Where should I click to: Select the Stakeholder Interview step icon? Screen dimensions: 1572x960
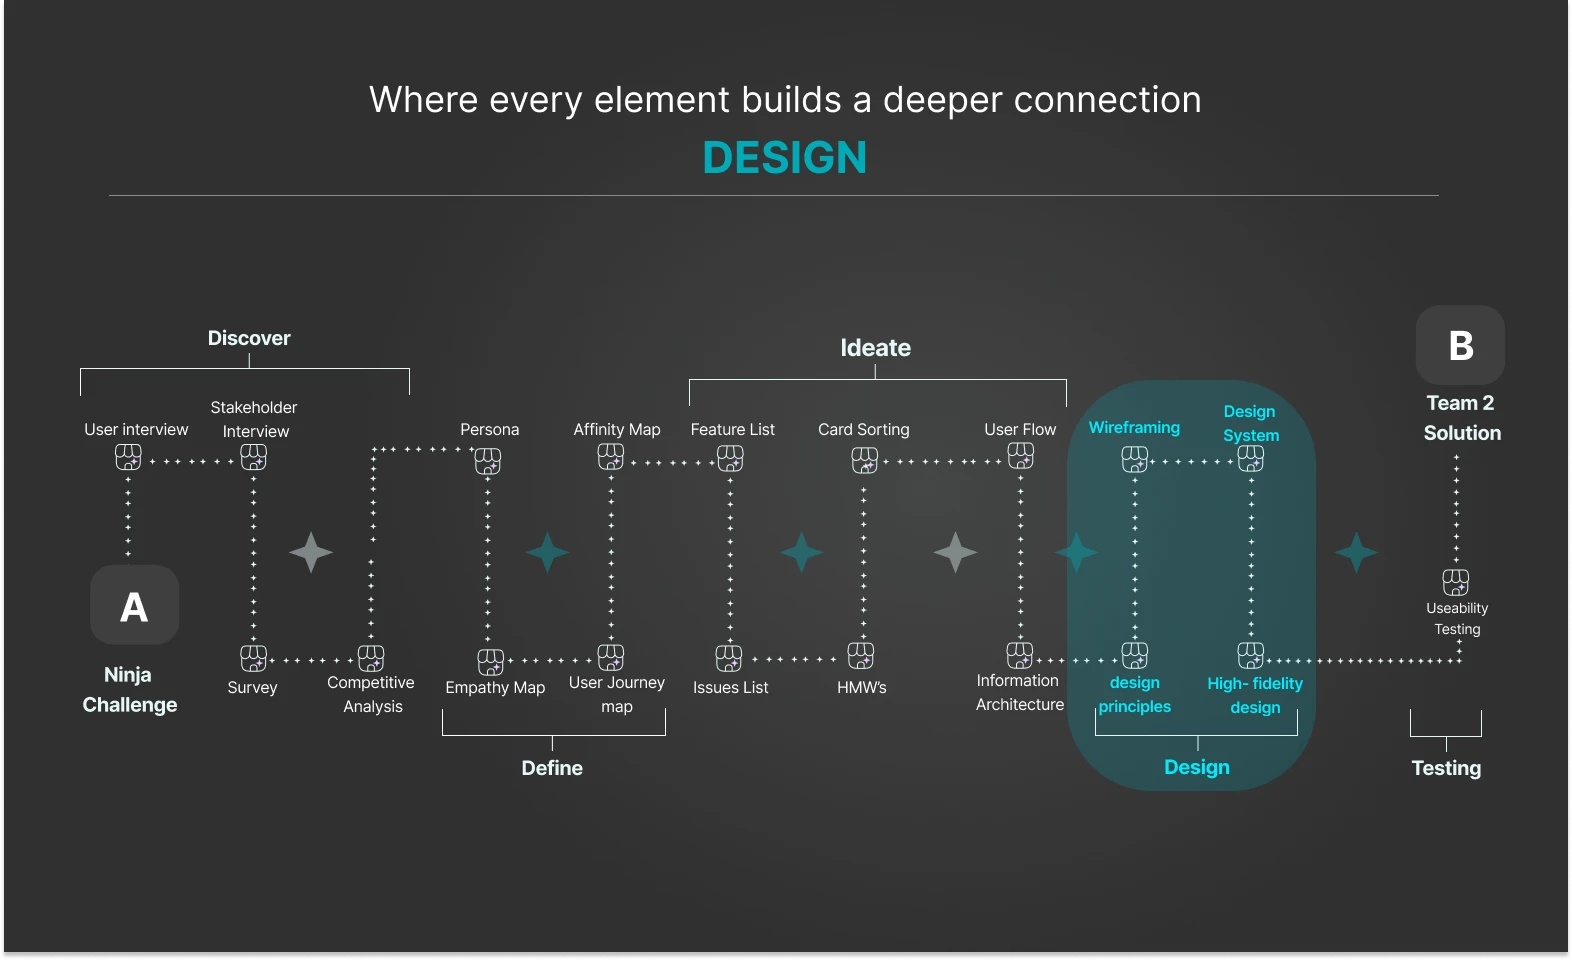(254, 457)
